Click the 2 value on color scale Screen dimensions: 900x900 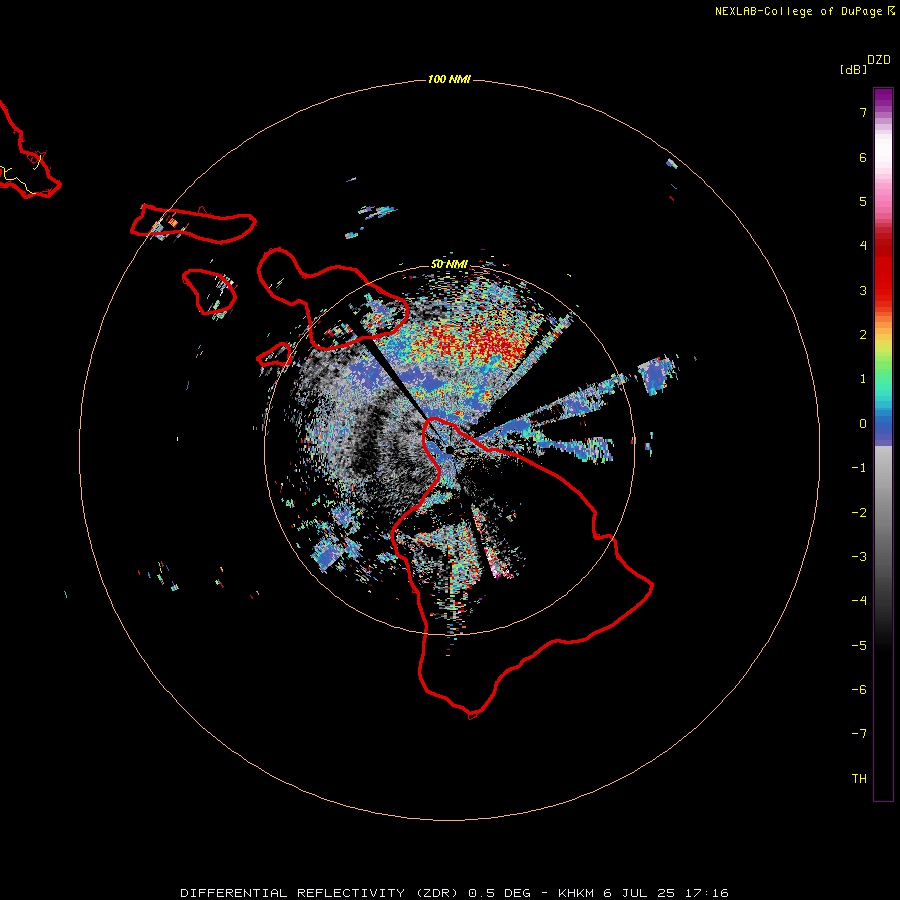[863, 335]
